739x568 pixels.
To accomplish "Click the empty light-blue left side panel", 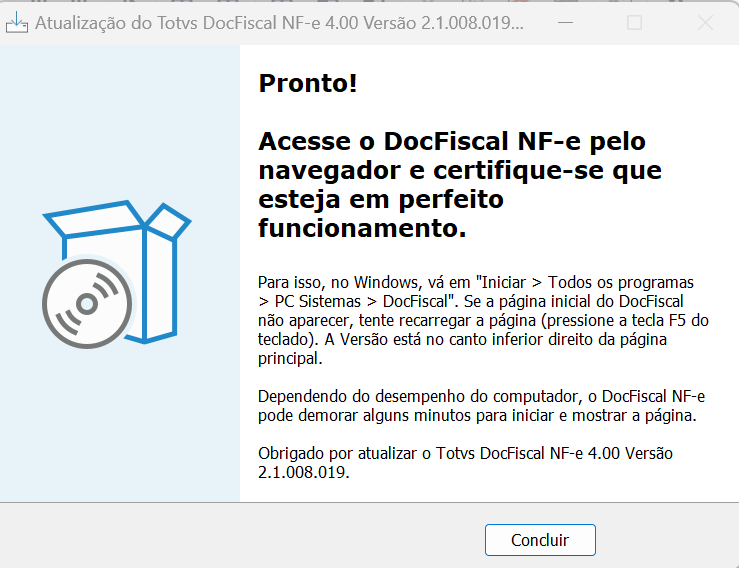I will [120, 118].
